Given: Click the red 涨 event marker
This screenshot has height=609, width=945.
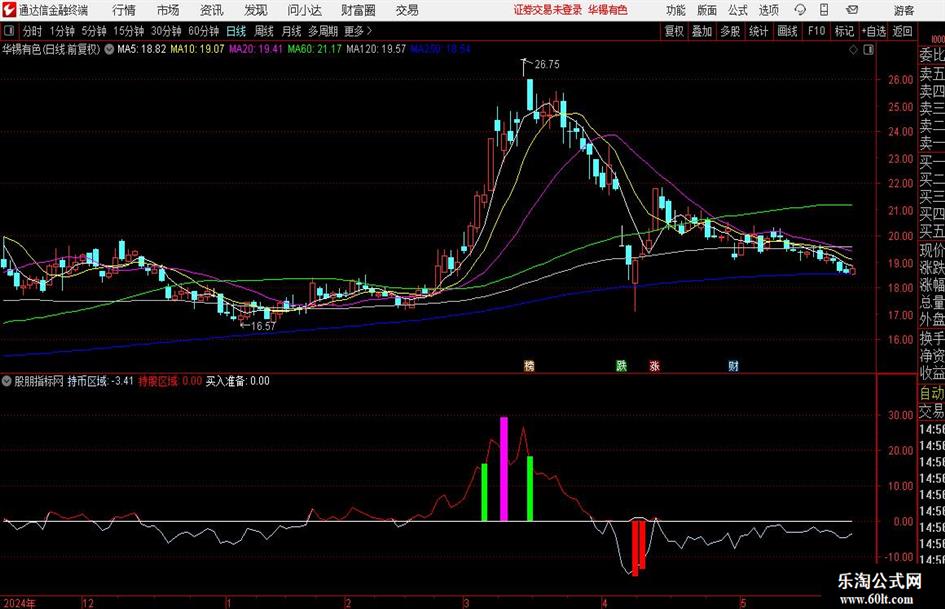Looking at the screenshot, I should click(x=655, y=365).
